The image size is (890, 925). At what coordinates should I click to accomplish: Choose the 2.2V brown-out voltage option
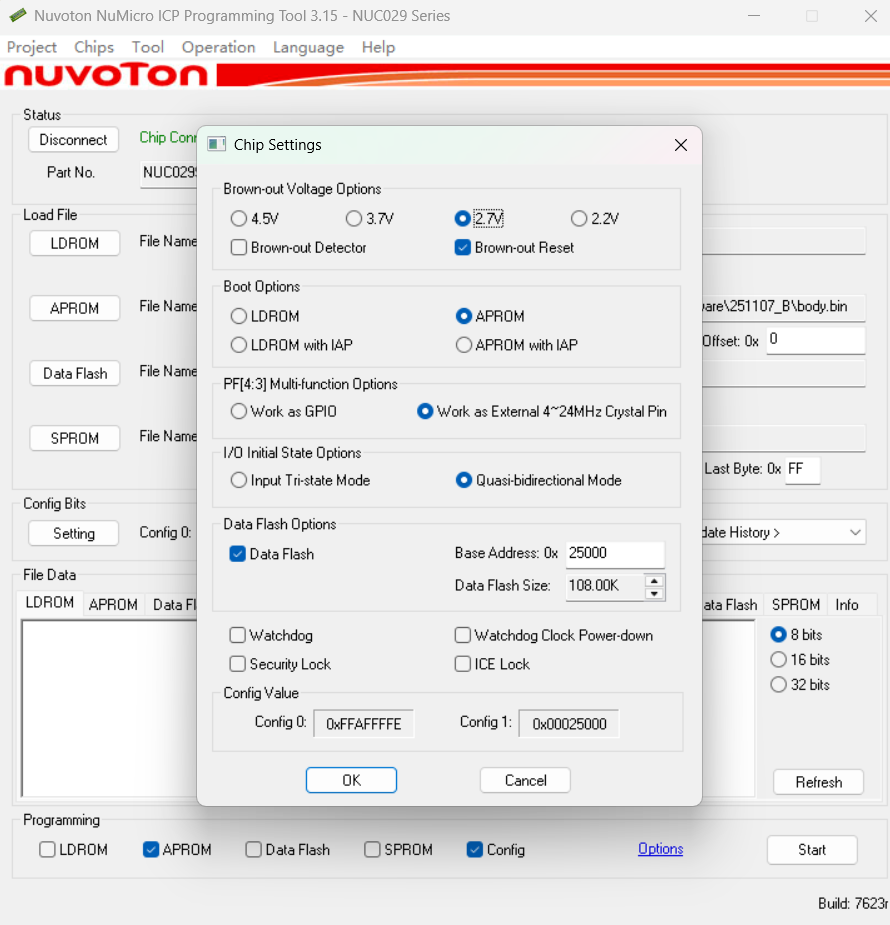[579, 218]
